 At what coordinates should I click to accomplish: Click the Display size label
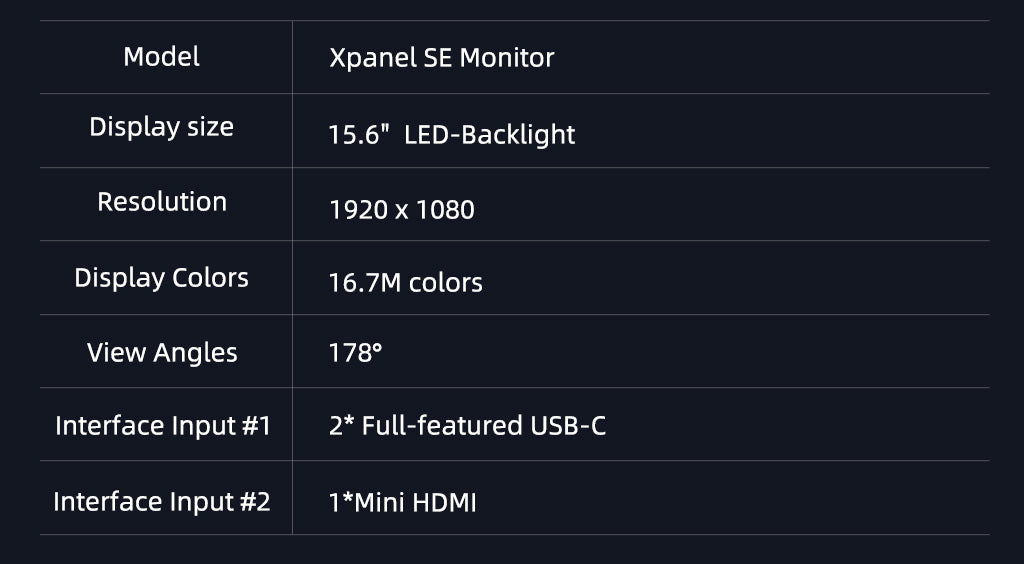pos(161,127)
